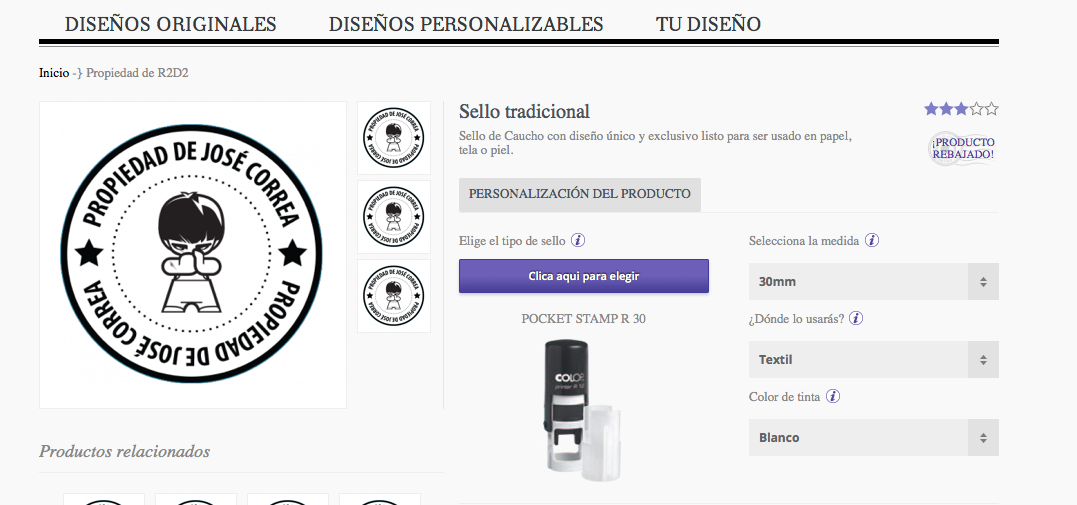Click info icon beside ¿Dónde lo usarás?
The width and height of the screenshot is (1077, 505).
(x=856, y=319)
